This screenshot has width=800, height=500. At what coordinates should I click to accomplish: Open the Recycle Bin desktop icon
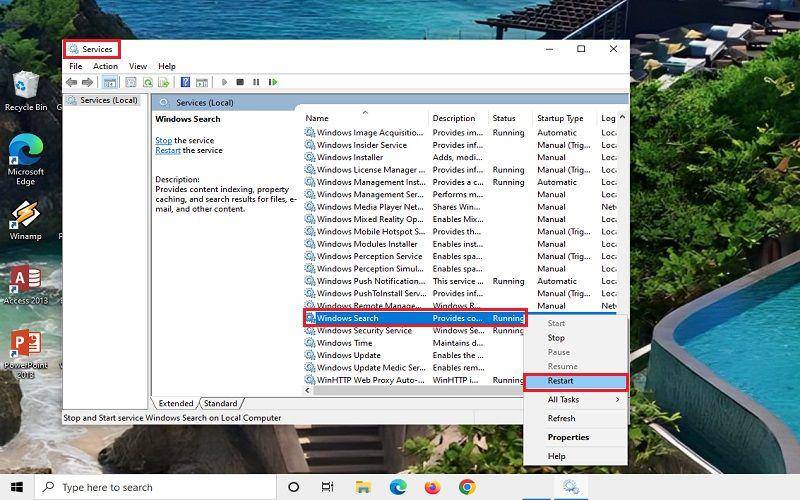[x=26, y=91]
